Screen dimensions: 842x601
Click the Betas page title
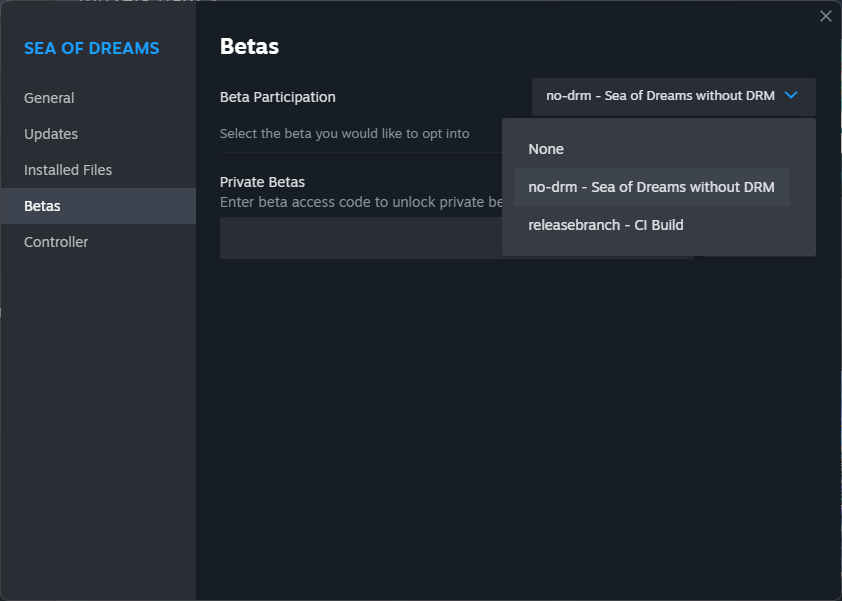tap(248, 46)
